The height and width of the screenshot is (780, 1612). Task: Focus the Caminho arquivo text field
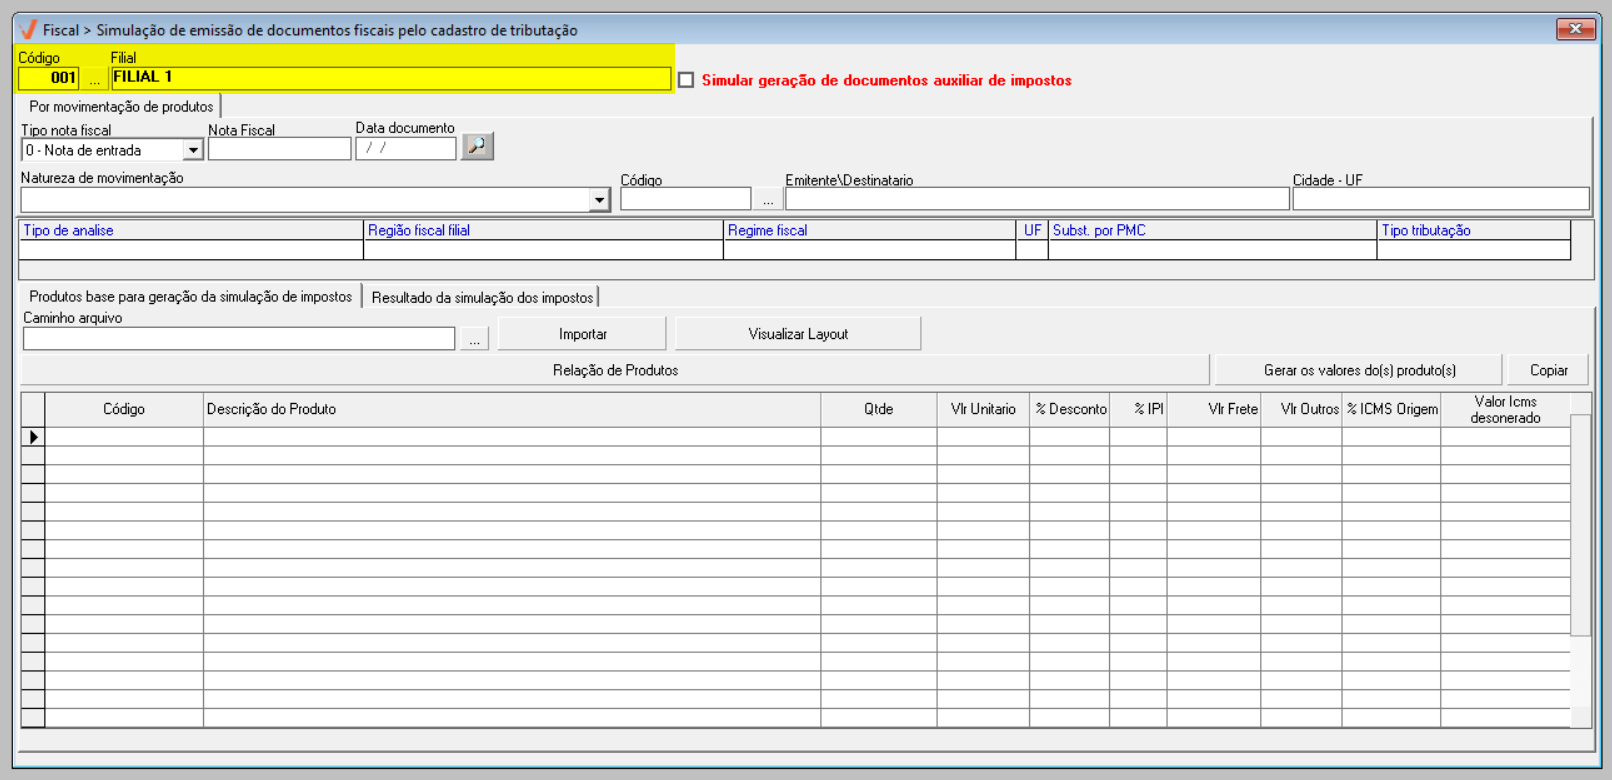[x=238, y=339]
